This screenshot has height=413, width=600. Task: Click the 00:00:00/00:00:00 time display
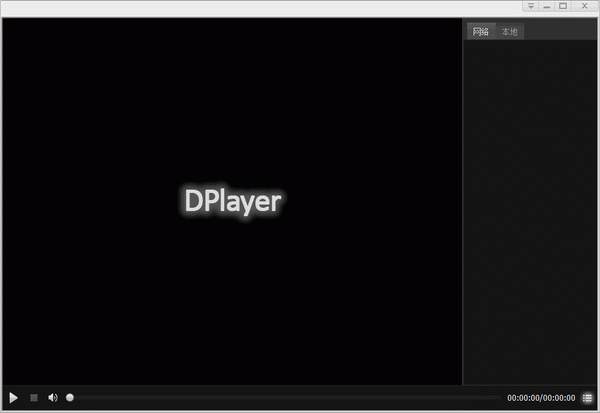(x=541, y=398)
